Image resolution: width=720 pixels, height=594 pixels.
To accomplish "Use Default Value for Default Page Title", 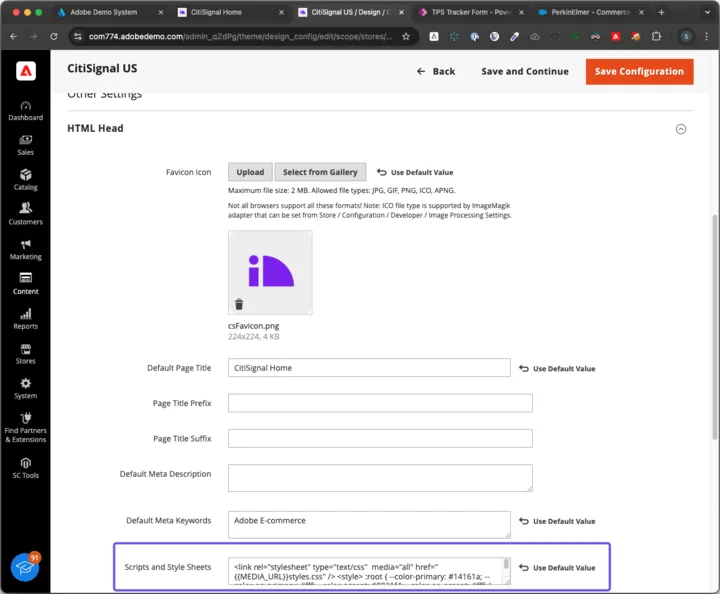I will tap(557, 369).
